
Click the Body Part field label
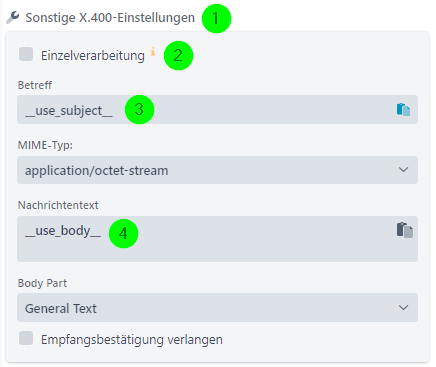click(42, 283)
